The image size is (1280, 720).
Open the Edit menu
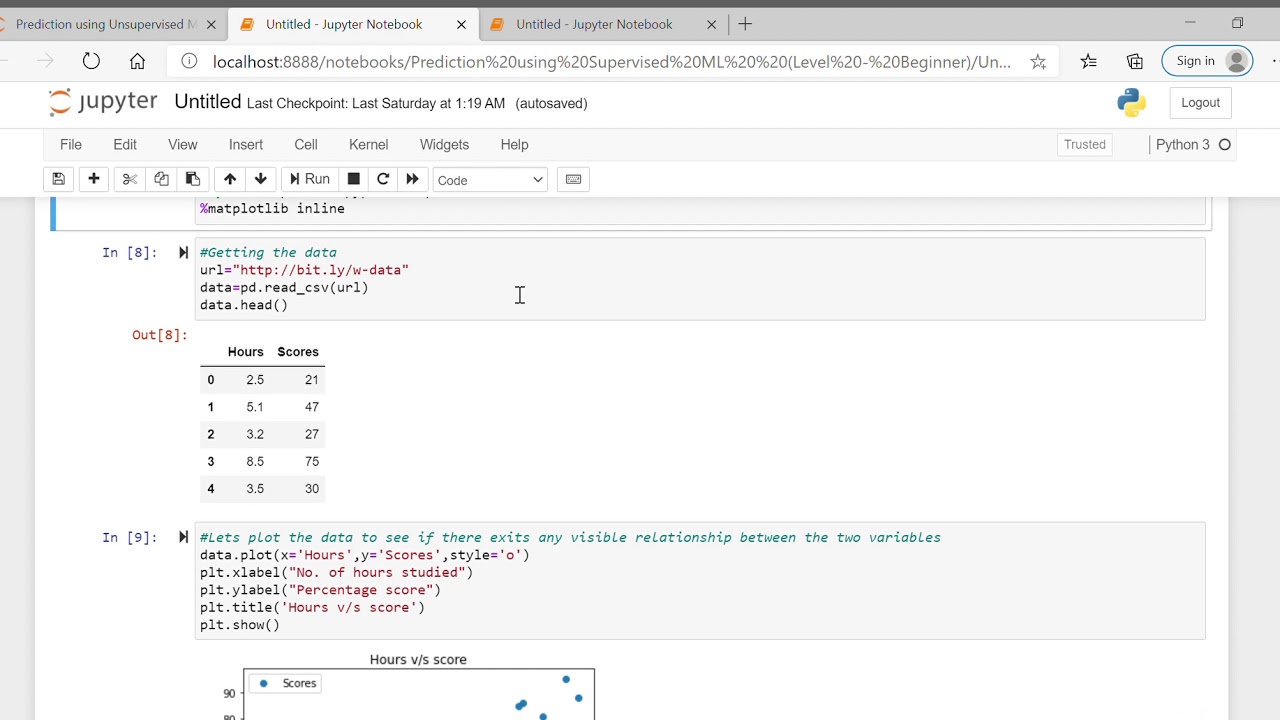point(125,144)
